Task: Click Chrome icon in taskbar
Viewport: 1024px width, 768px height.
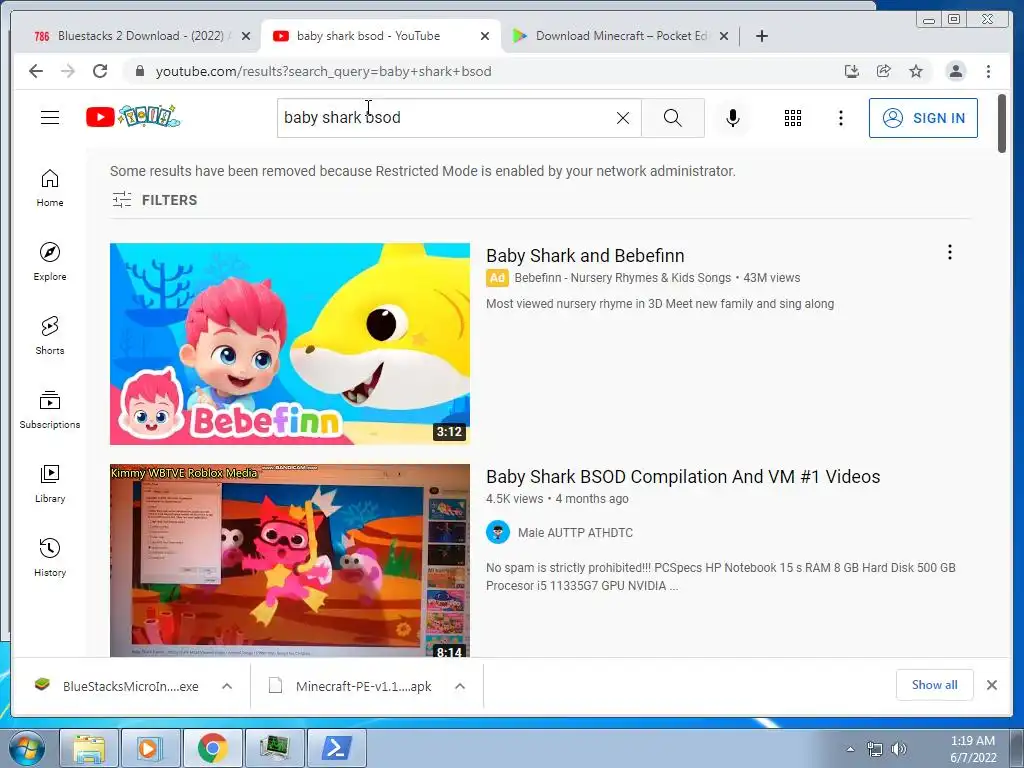Action: point(212,748)
